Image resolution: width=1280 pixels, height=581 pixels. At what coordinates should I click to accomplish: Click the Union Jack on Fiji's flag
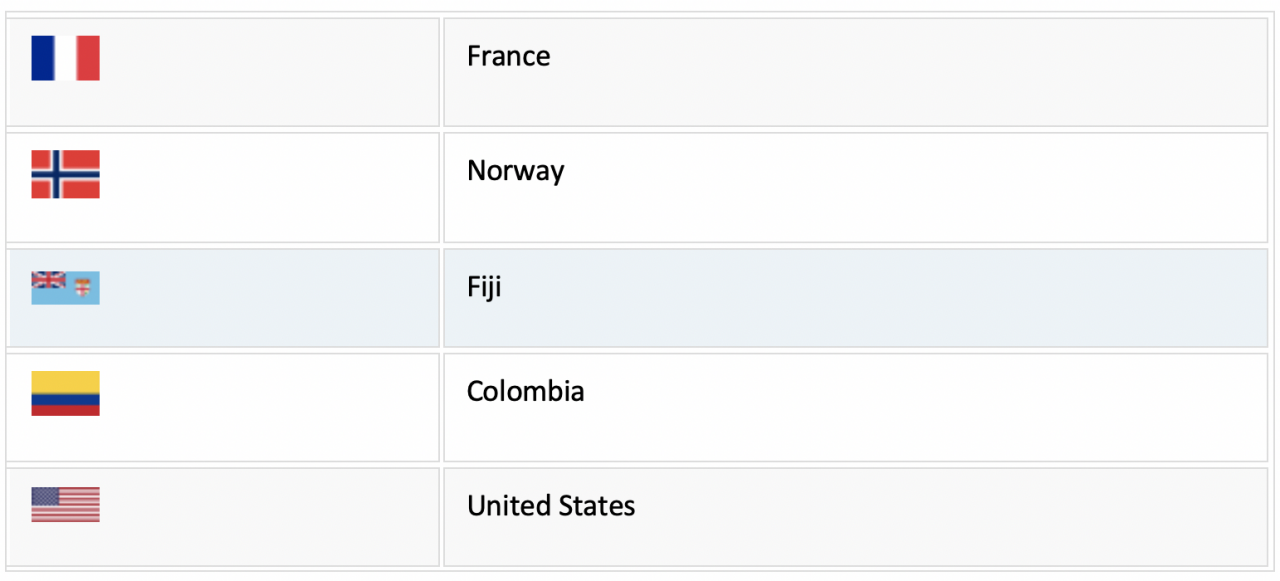pos(48,280)
